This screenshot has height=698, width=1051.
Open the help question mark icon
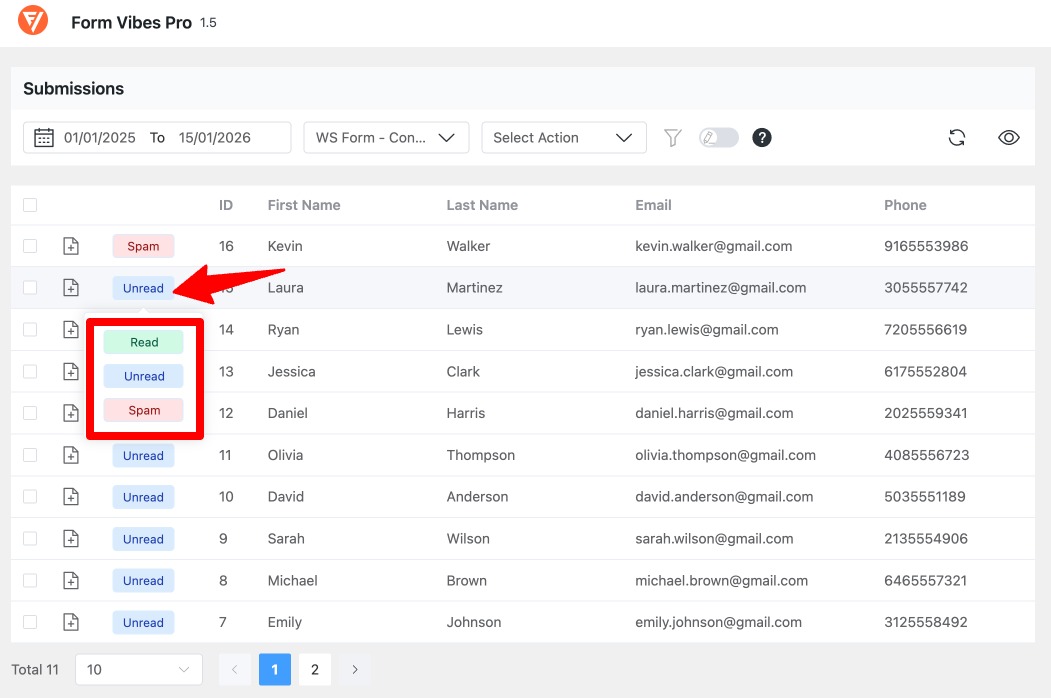click(762, 137)
